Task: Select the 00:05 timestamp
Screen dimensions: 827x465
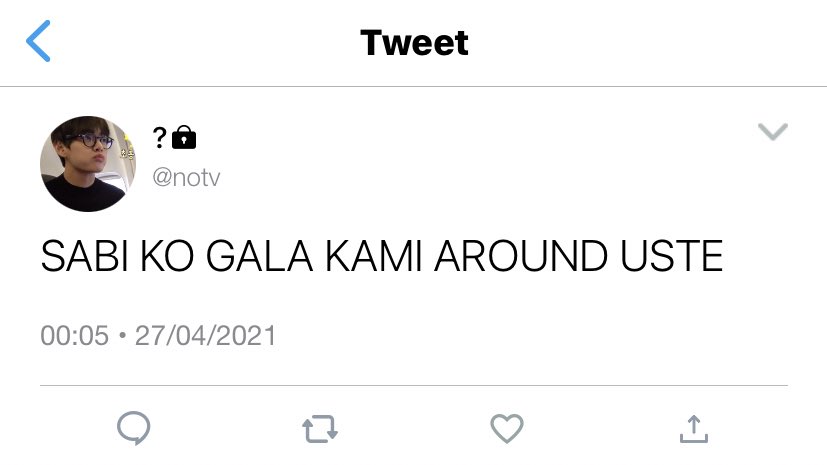Action: pos(74,336)
